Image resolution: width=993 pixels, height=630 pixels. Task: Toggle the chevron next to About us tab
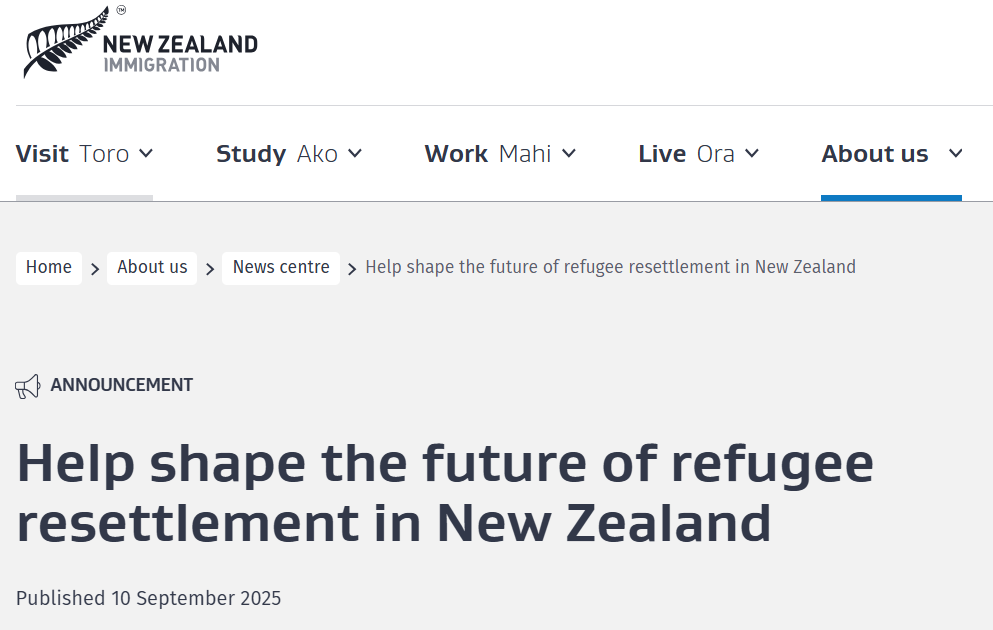tap(955, 153)
